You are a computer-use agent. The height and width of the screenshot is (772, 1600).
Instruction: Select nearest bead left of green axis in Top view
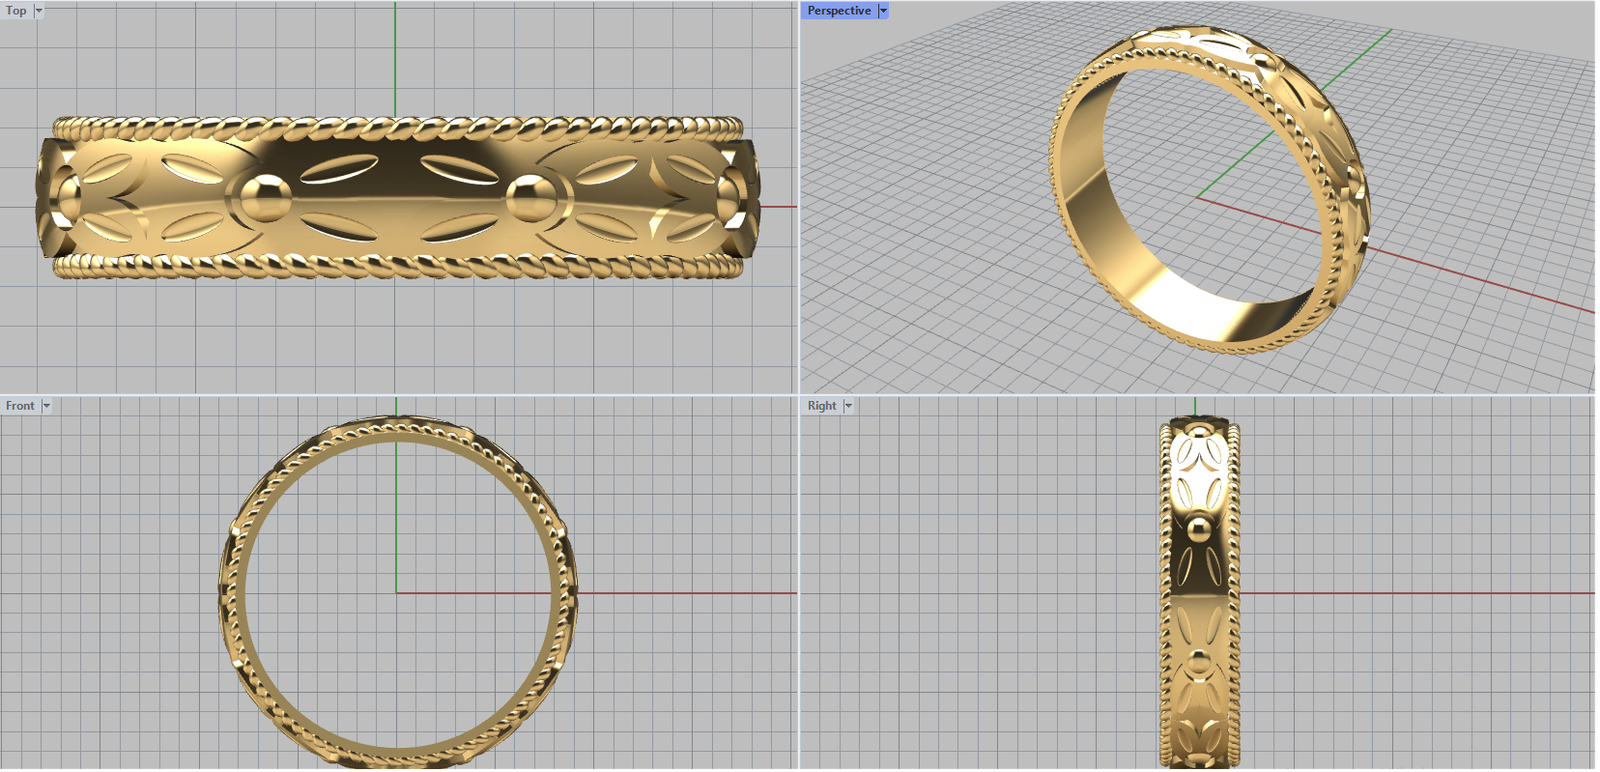coord(260,198)
